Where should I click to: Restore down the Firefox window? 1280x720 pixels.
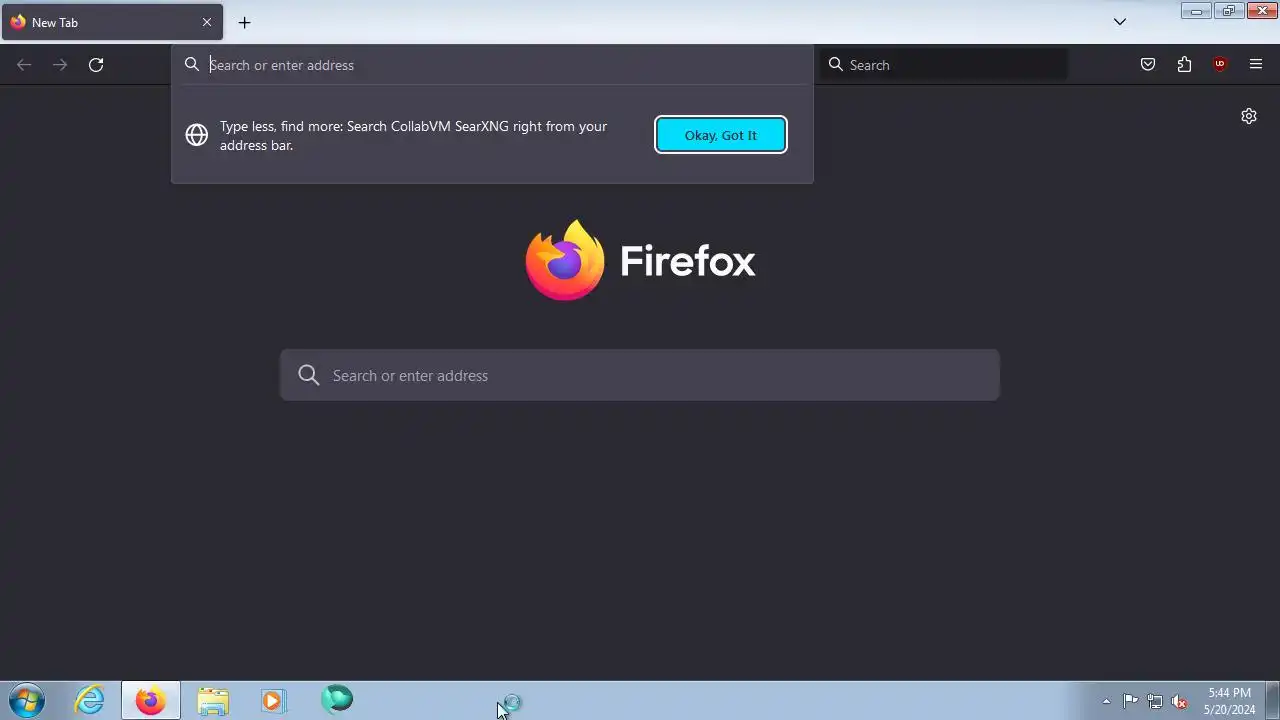click(1229, 11)
